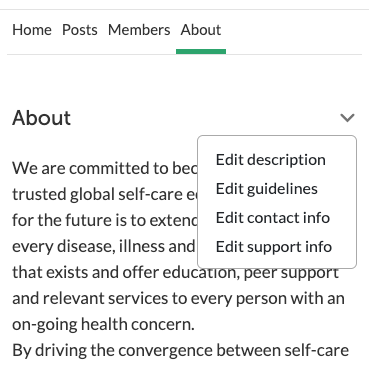369x365 pixels.
Task: Open Edit support info option
Action: (x=274, y=247)
